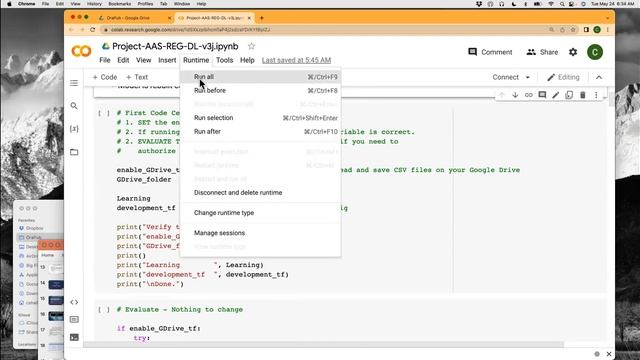Click the Share button
The height and width of the screenshot is (360, 640).
542,52
